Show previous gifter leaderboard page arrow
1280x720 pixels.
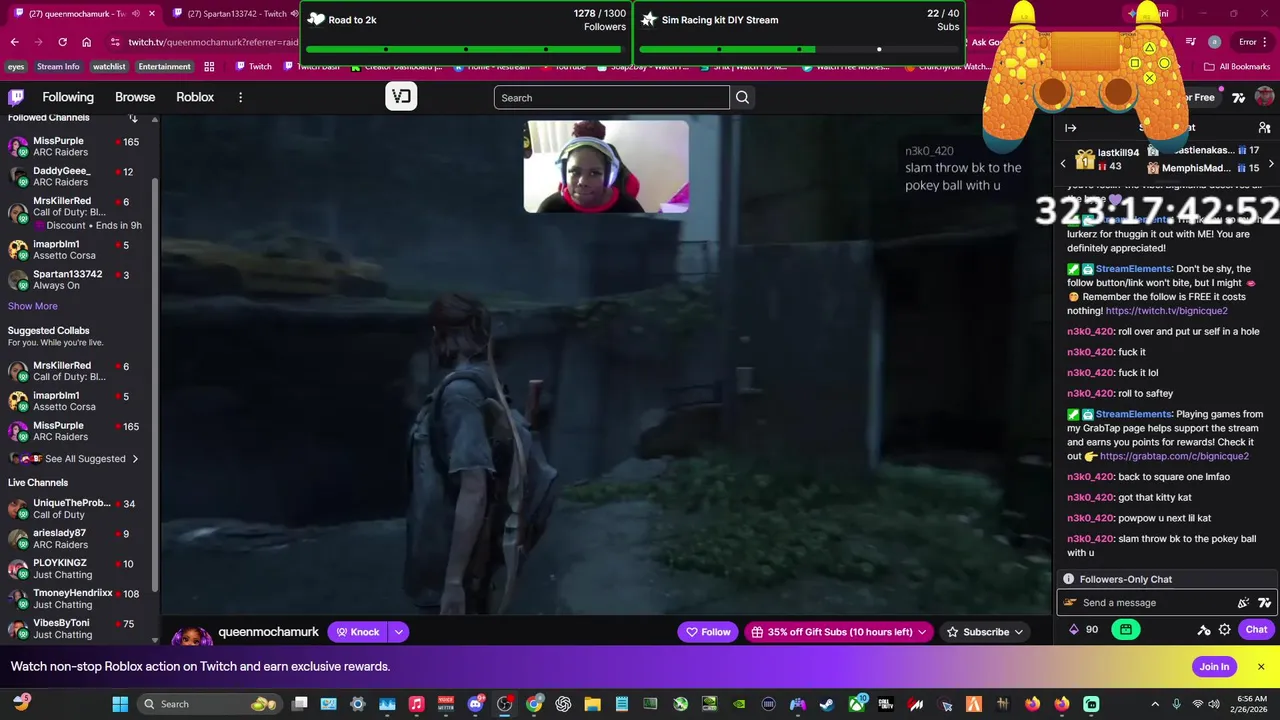pyautogui.click(x=1063, y=163)
